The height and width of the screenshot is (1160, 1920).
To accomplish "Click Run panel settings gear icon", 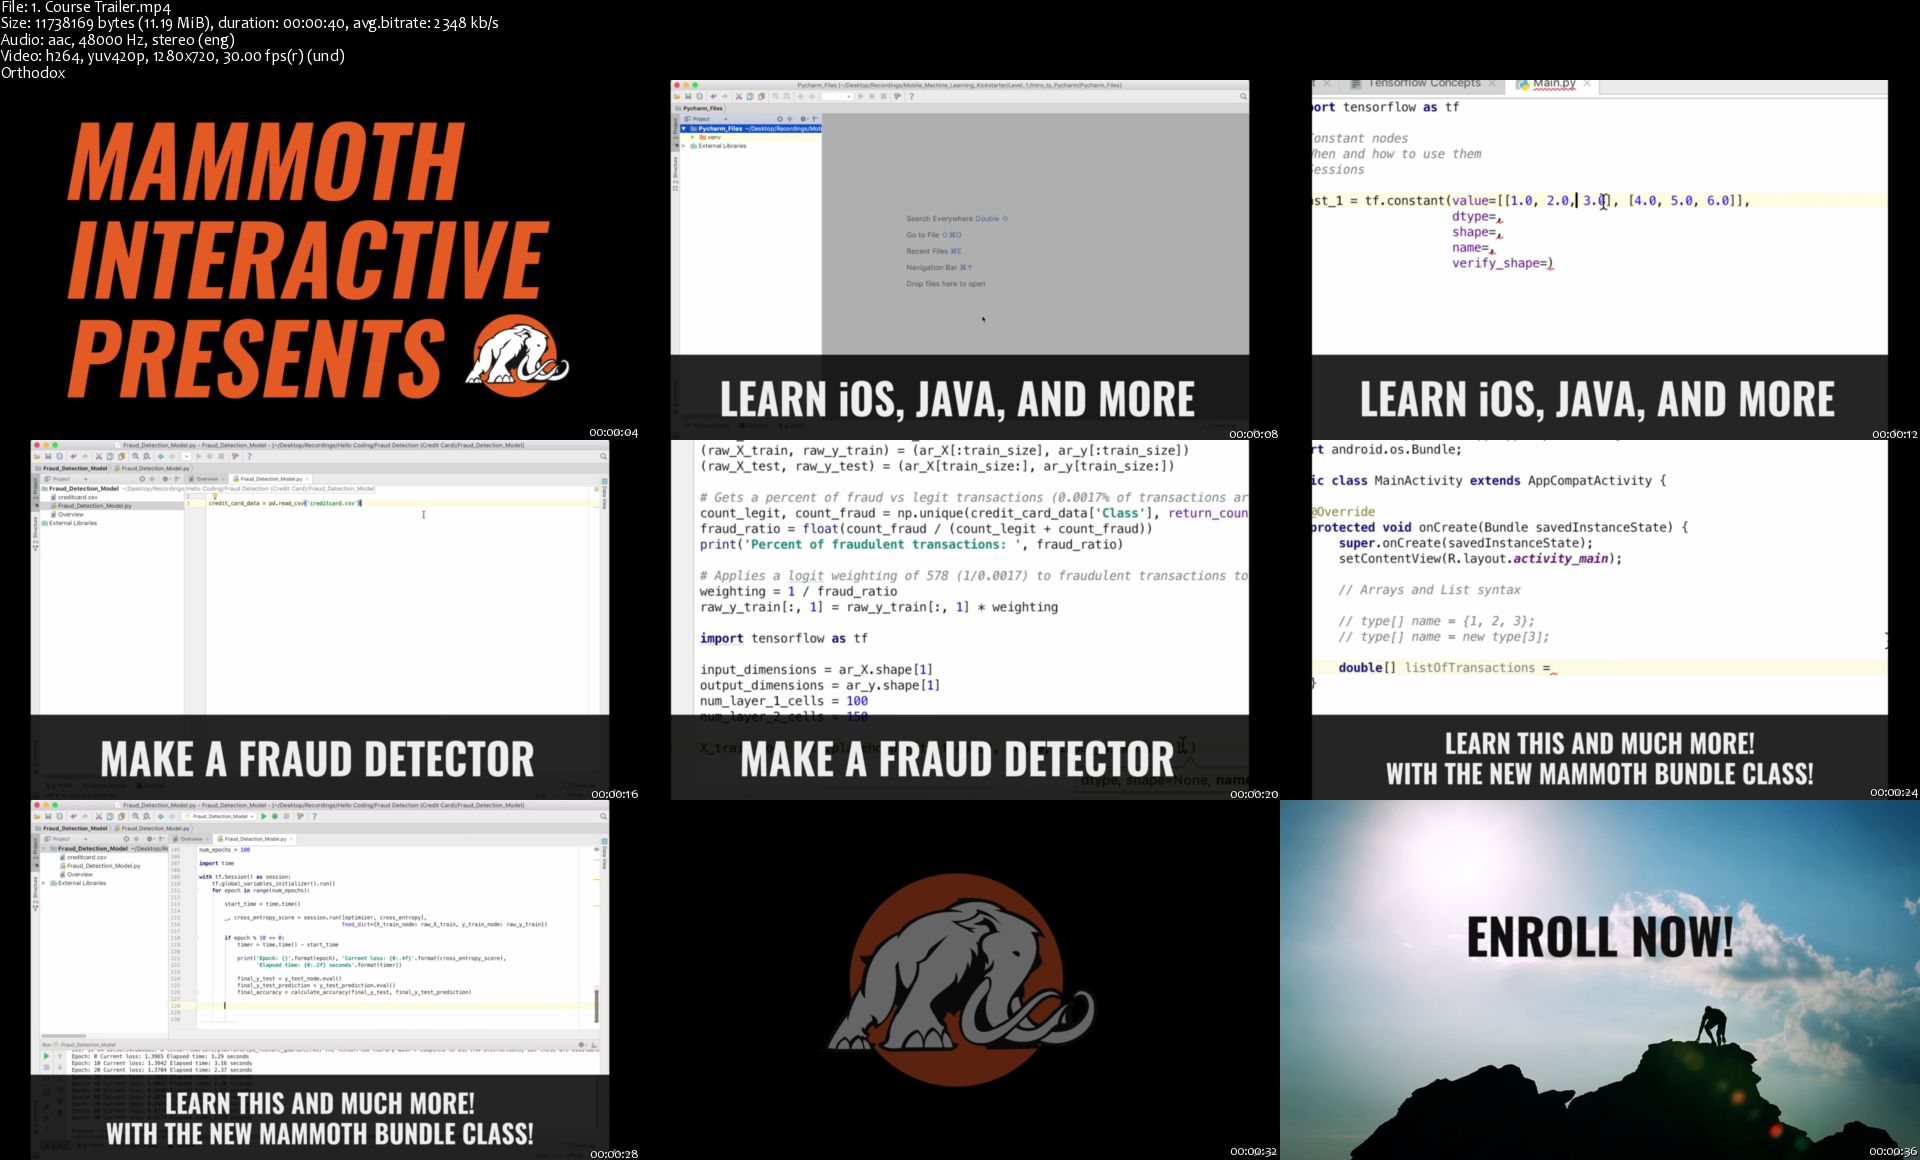I will point(581,1045).
